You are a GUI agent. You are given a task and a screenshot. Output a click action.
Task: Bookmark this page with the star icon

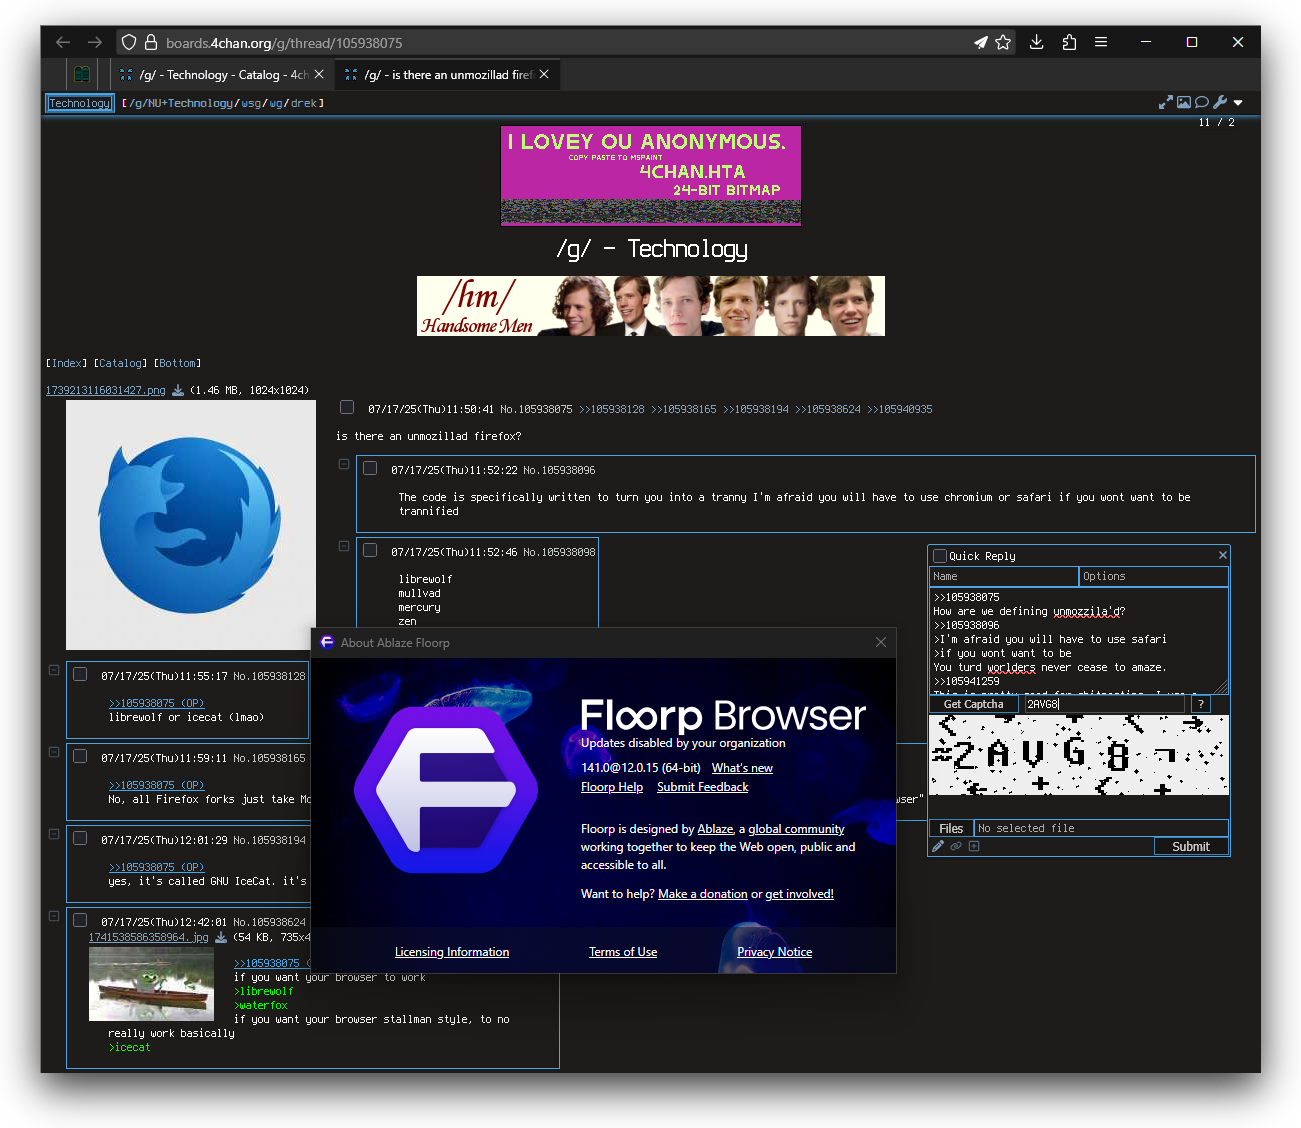click(1003, 42)
